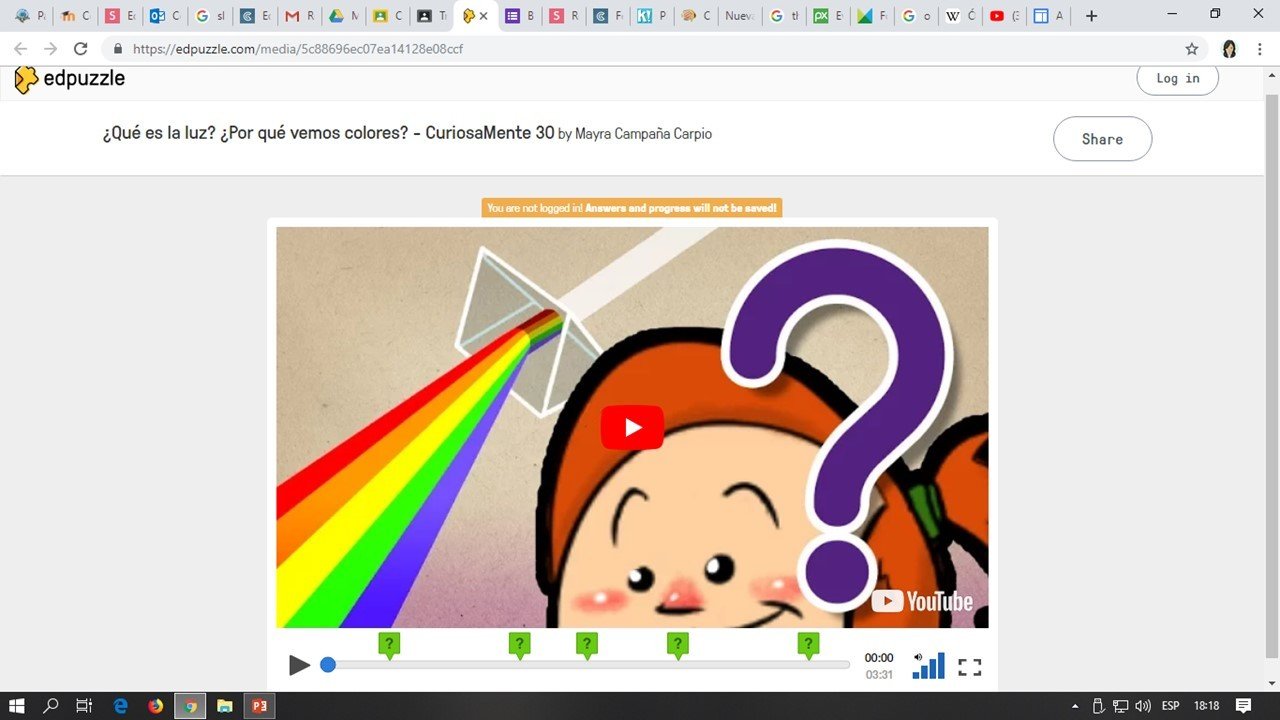Click the Share button
Screen dimensions: 1280x720
[1102, 139]
